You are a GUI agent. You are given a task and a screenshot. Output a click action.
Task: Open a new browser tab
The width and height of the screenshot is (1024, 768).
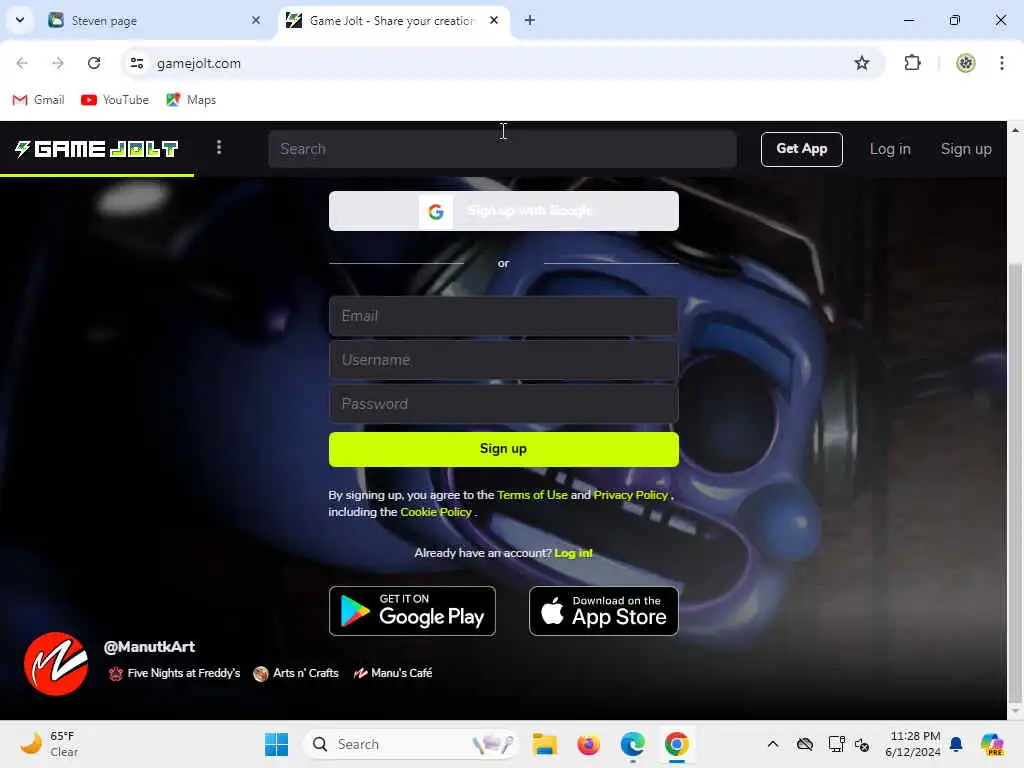(530, 20)
